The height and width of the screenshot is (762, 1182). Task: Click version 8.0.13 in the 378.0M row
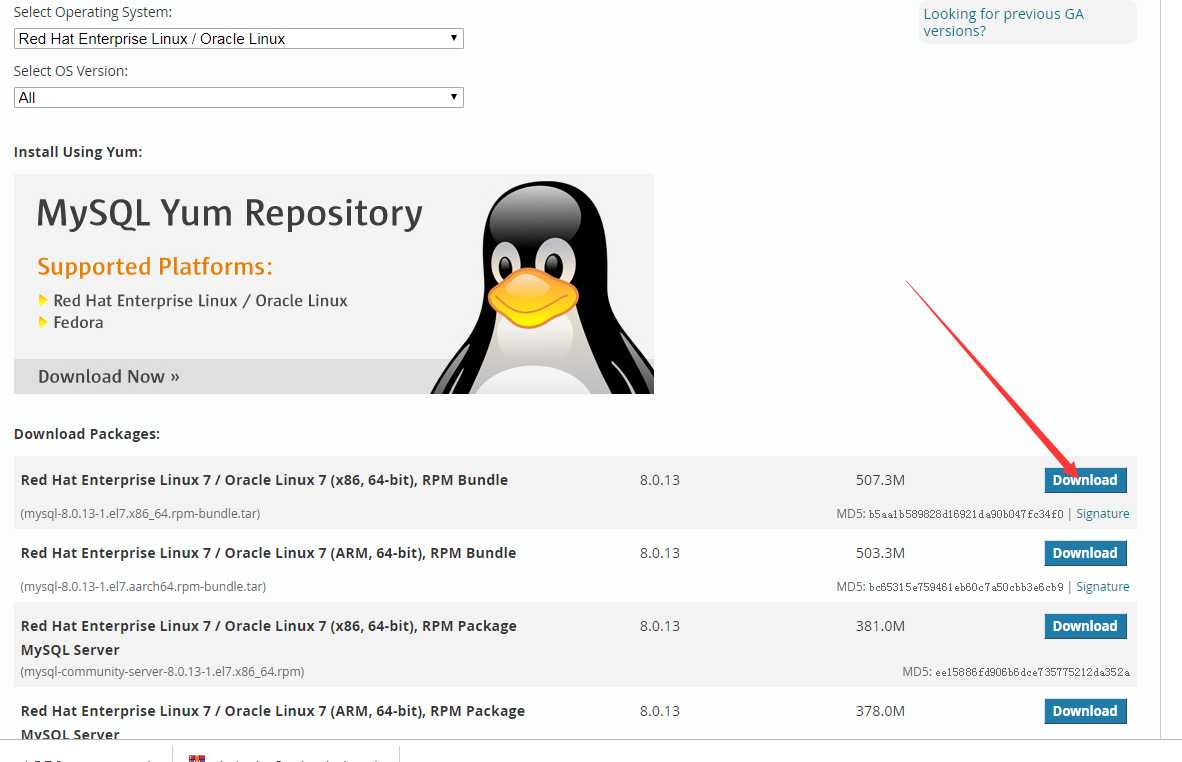coord(660,711)
